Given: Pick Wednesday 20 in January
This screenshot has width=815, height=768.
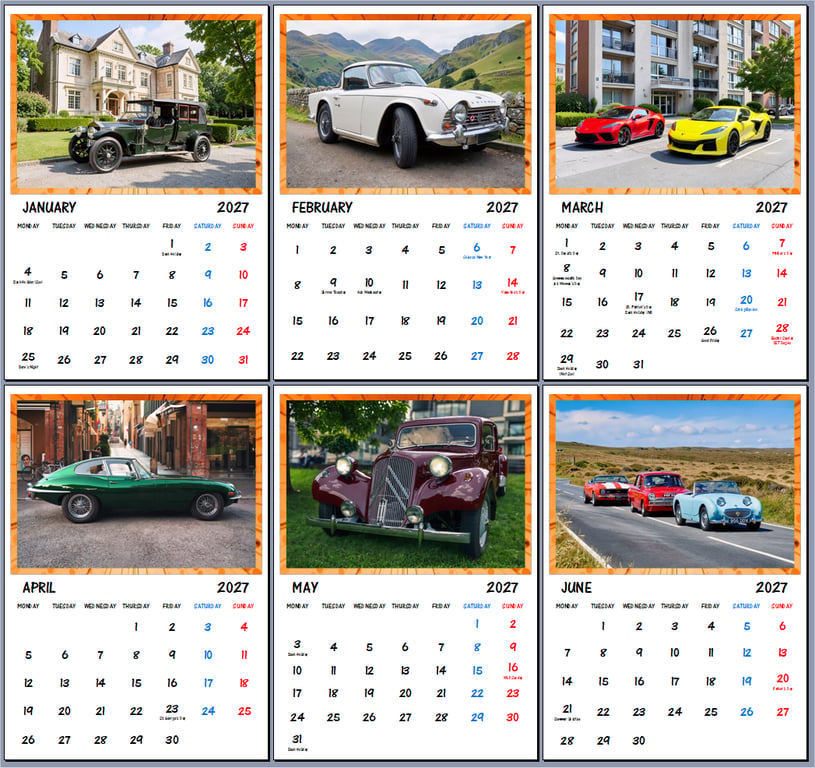Looking at the screenshot, I should pos(99,331).
